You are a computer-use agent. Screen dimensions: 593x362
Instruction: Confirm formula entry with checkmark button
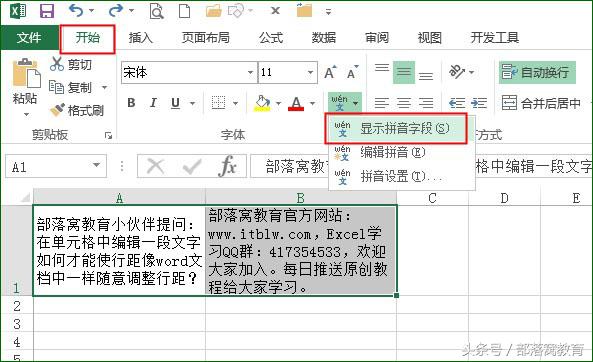[x=192, y=166]
